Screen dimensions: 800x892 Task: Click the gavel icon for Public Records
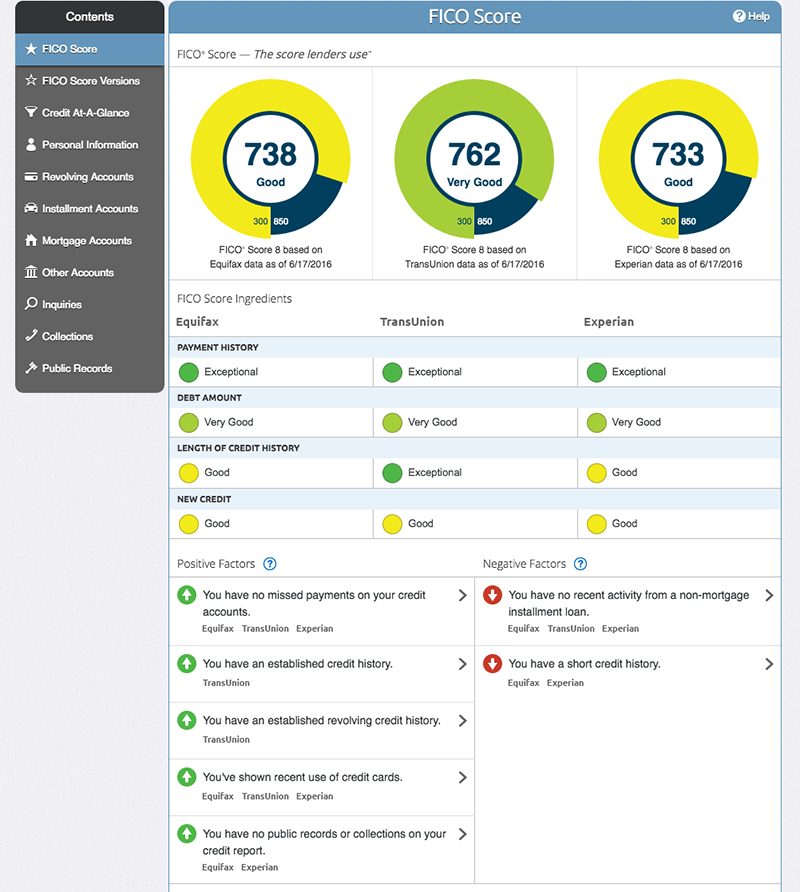click(x=32, y=369)
